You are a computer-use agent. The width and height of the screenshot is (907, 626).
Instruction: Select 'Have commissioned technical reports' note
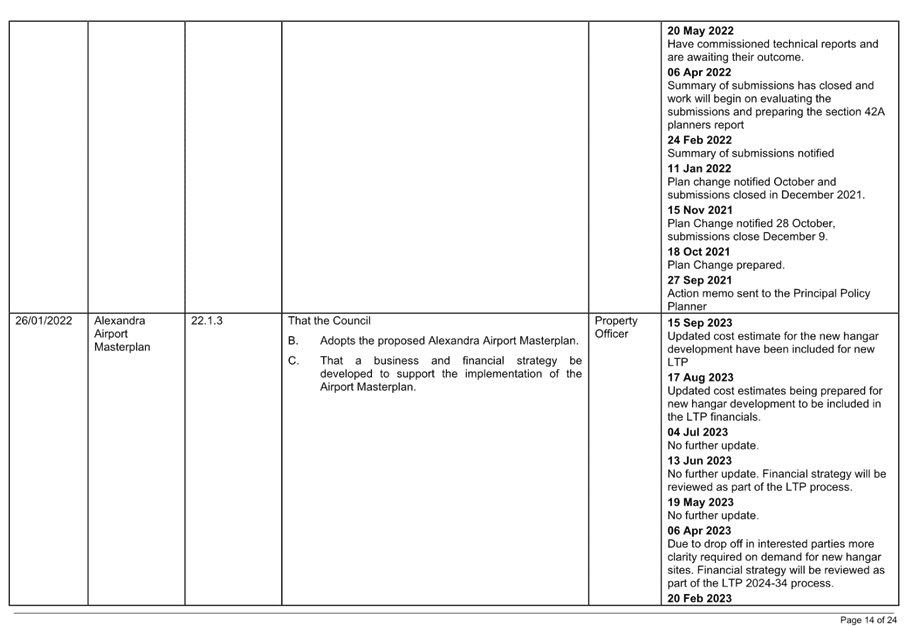click(x=772, y=51)
